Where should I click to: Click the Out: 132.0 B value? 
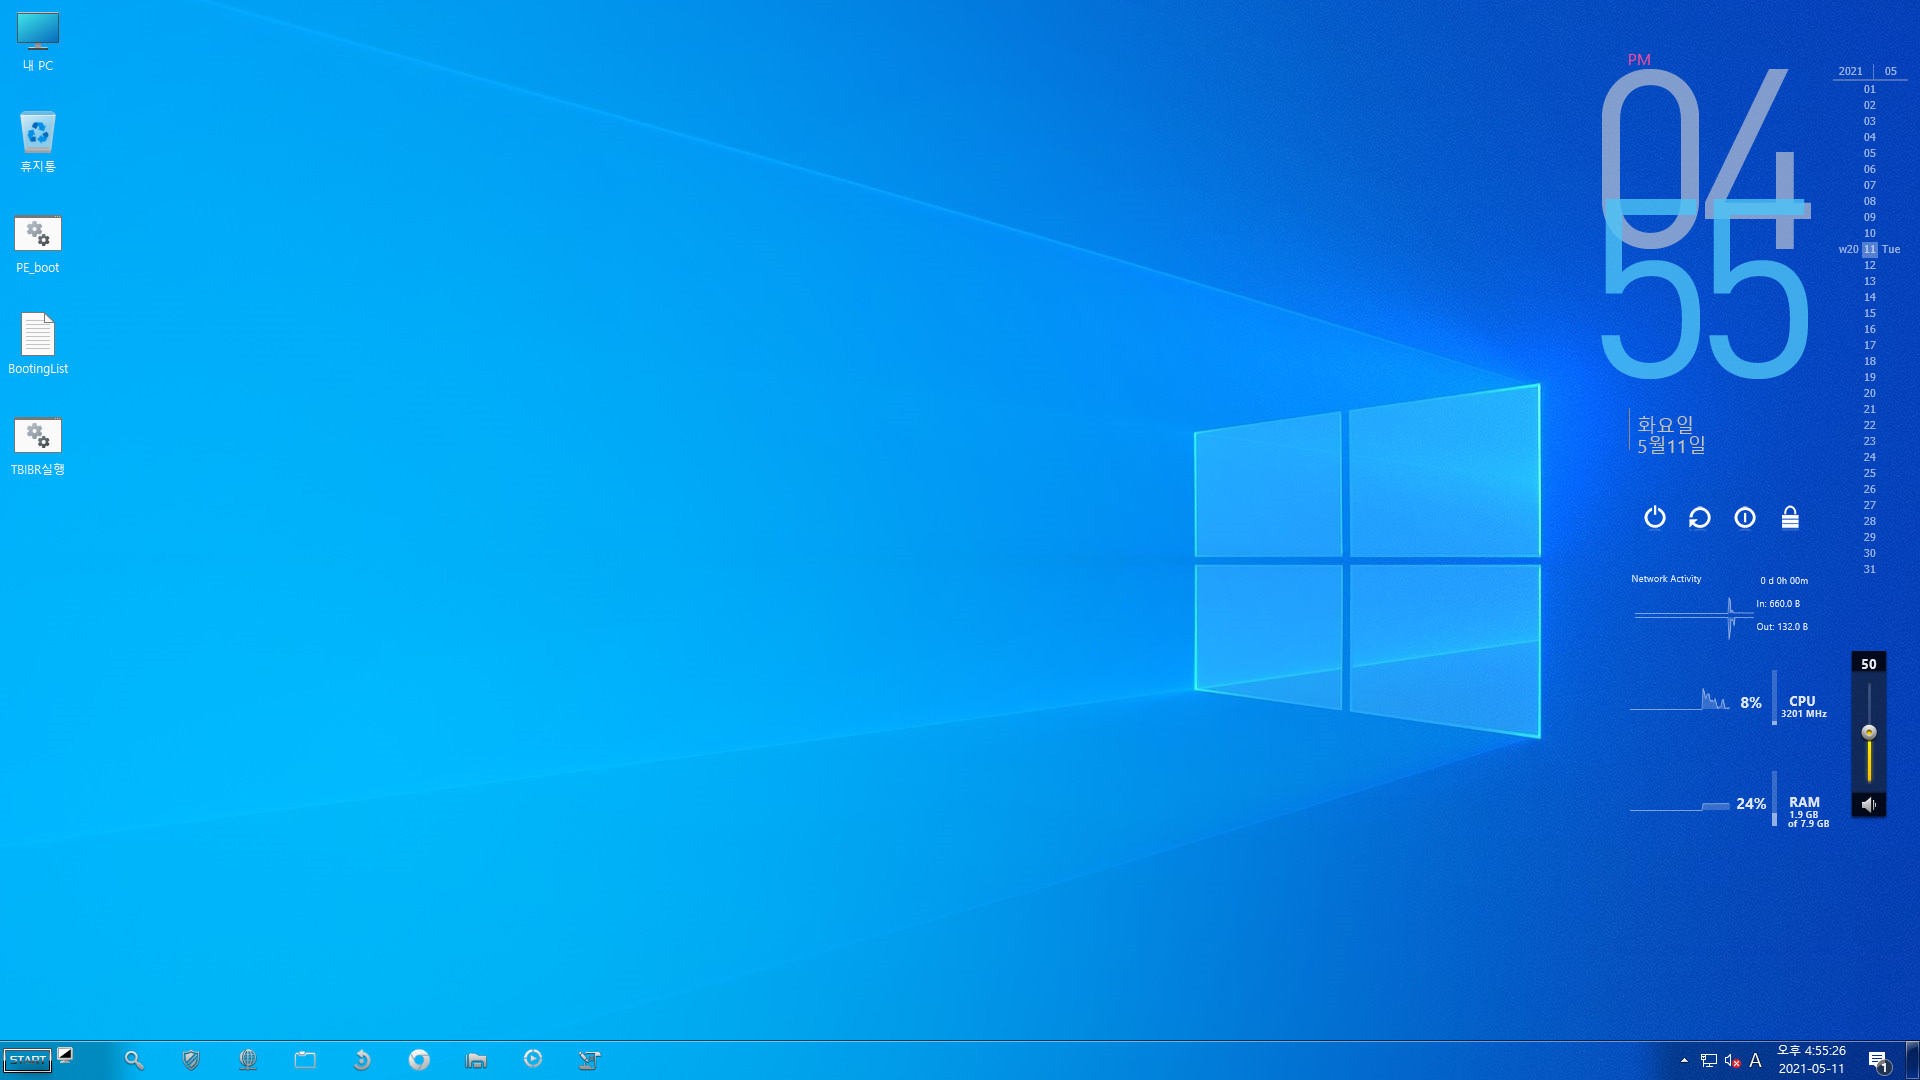1781,627
